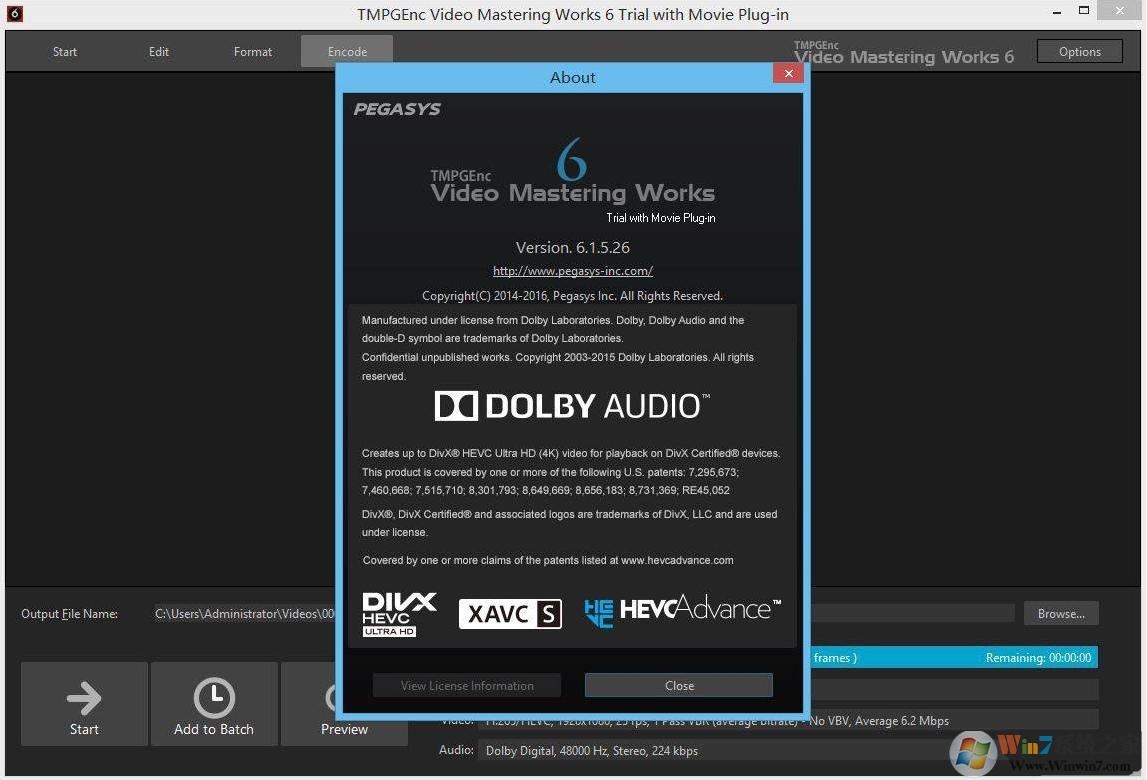The image size is (1147, 780).
Task: Click View License Information button
Action: 467,686
